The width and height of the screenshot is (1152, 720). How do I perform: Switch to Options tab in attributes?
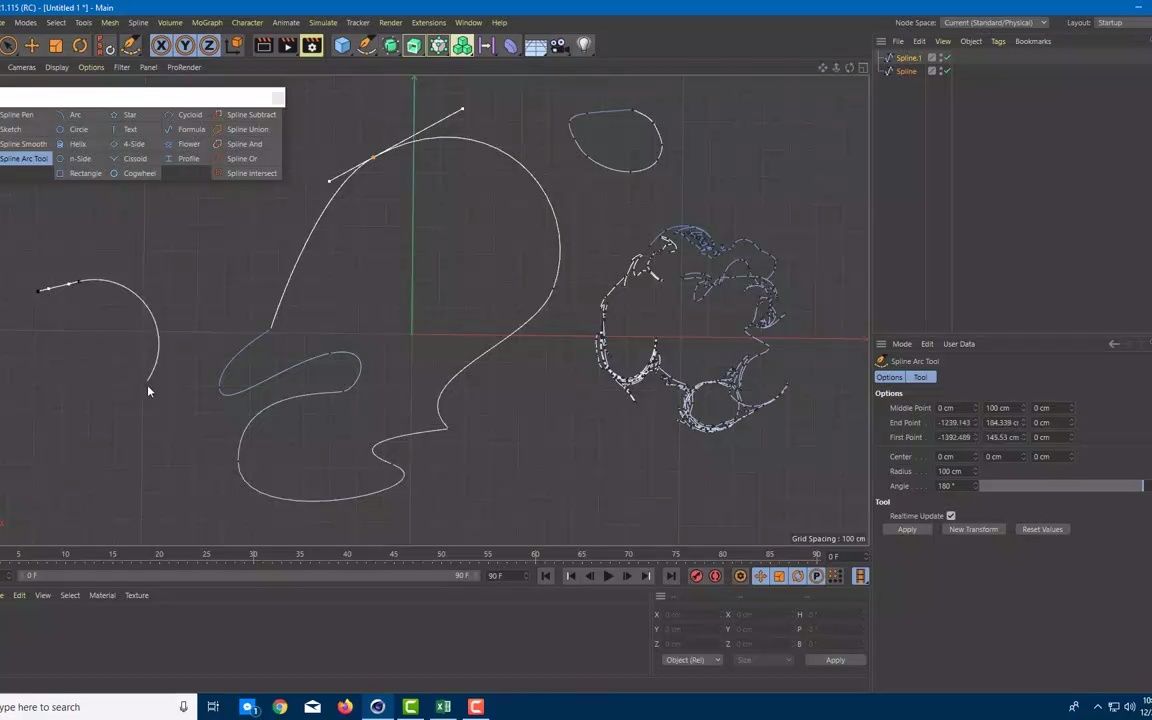(889, 377)
